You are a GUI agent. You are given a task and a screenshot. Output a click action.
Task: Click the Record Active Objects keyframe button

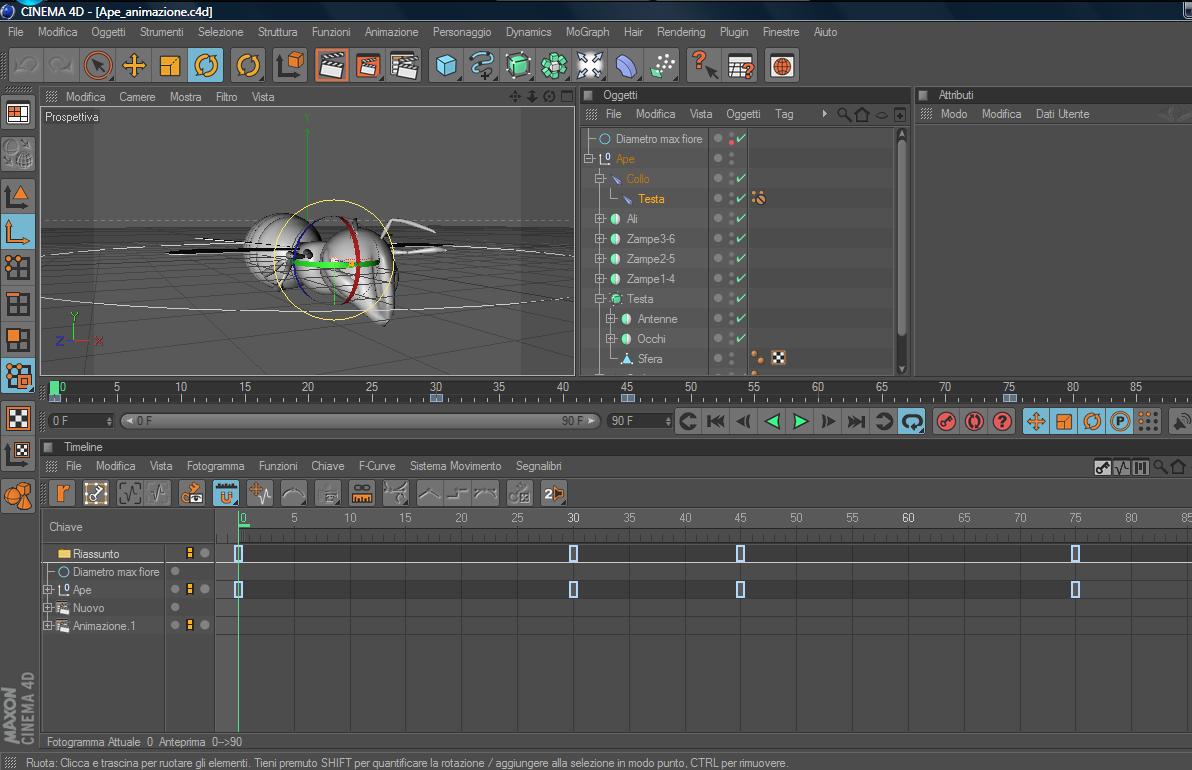coord(945,421)
